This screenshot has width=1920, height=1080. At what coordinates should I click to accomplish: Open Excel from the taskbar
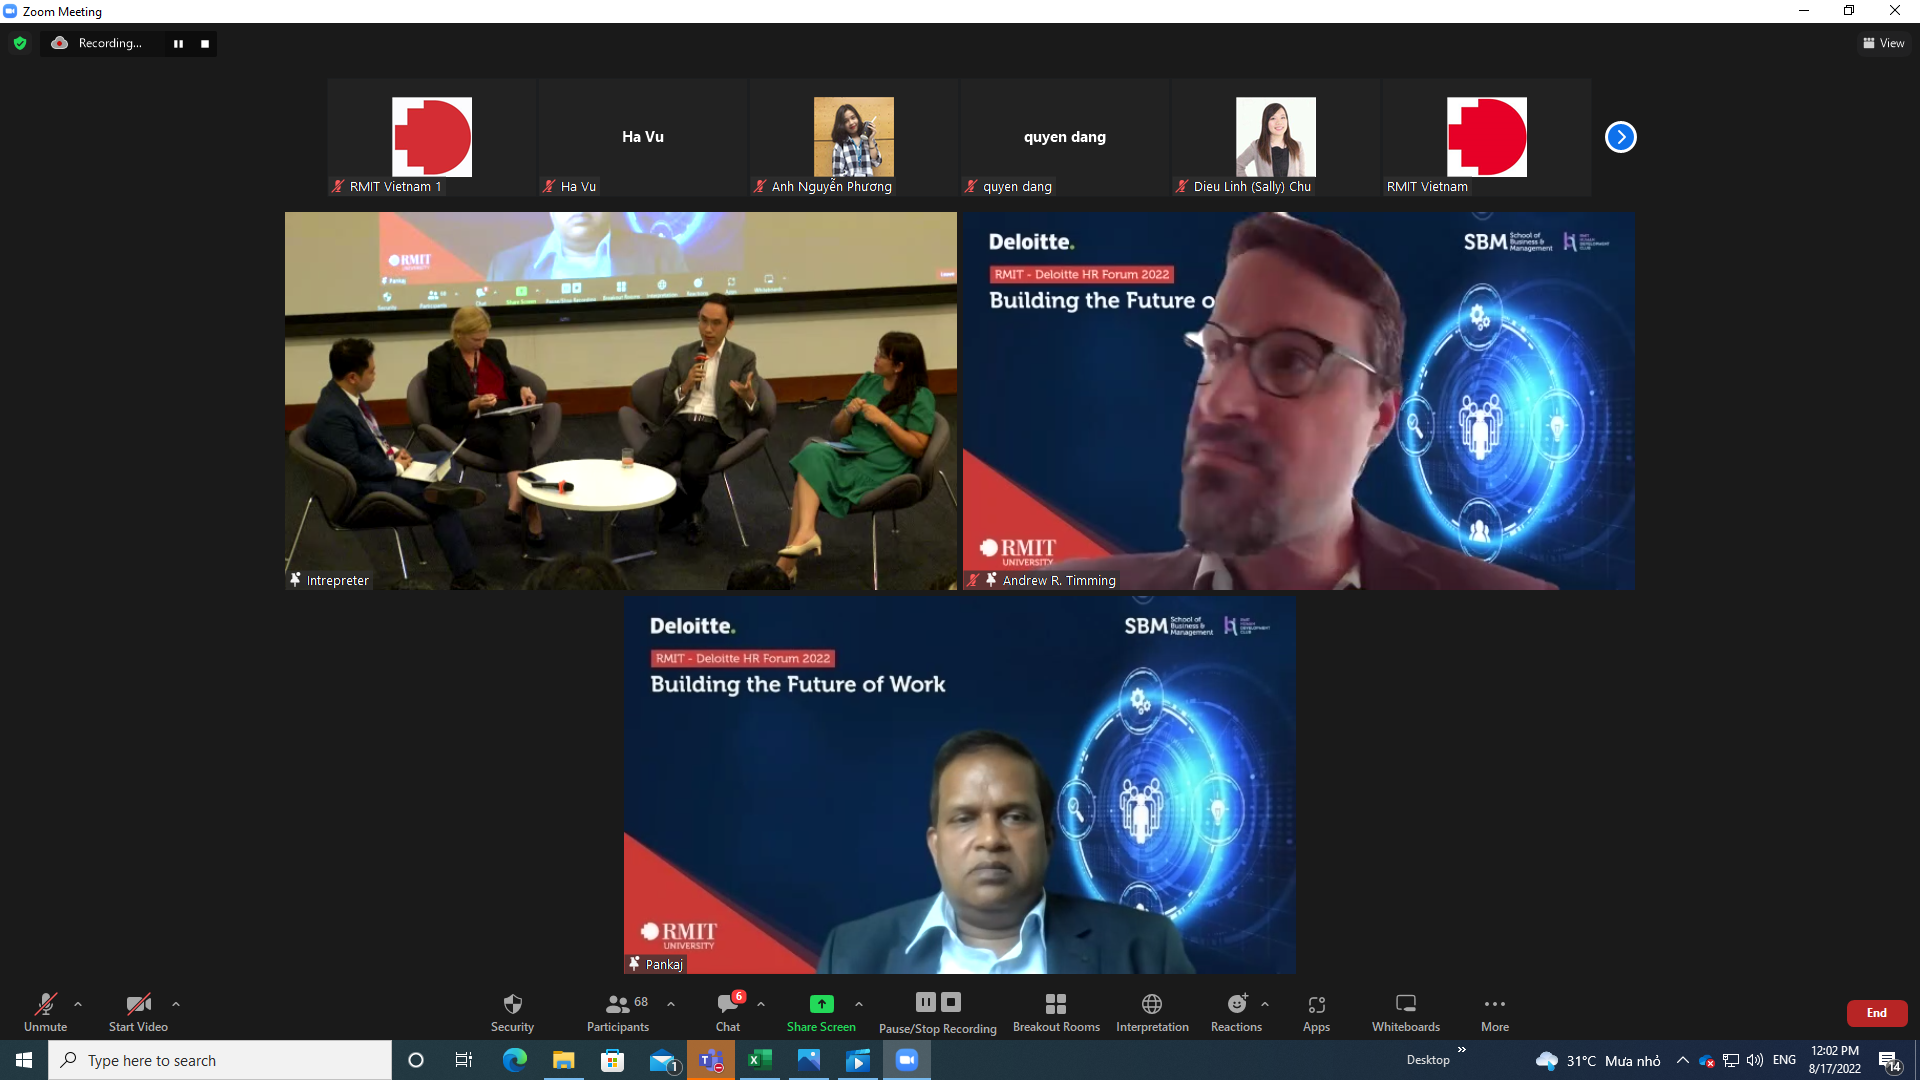(x=760, y=1060)
